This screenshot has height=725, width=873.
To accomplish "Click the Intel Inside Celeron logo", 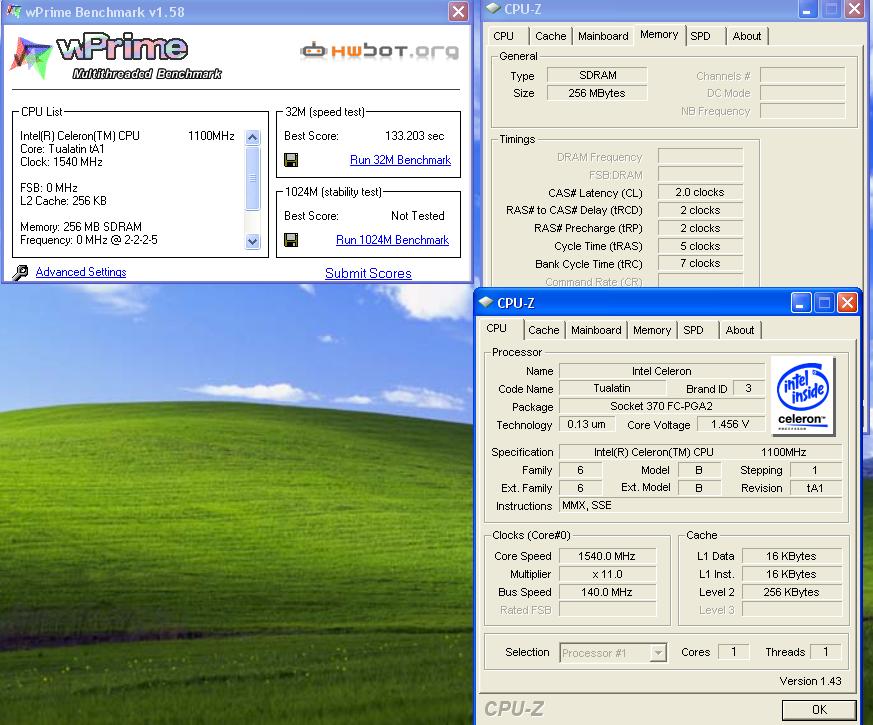I will pos(802,396).
